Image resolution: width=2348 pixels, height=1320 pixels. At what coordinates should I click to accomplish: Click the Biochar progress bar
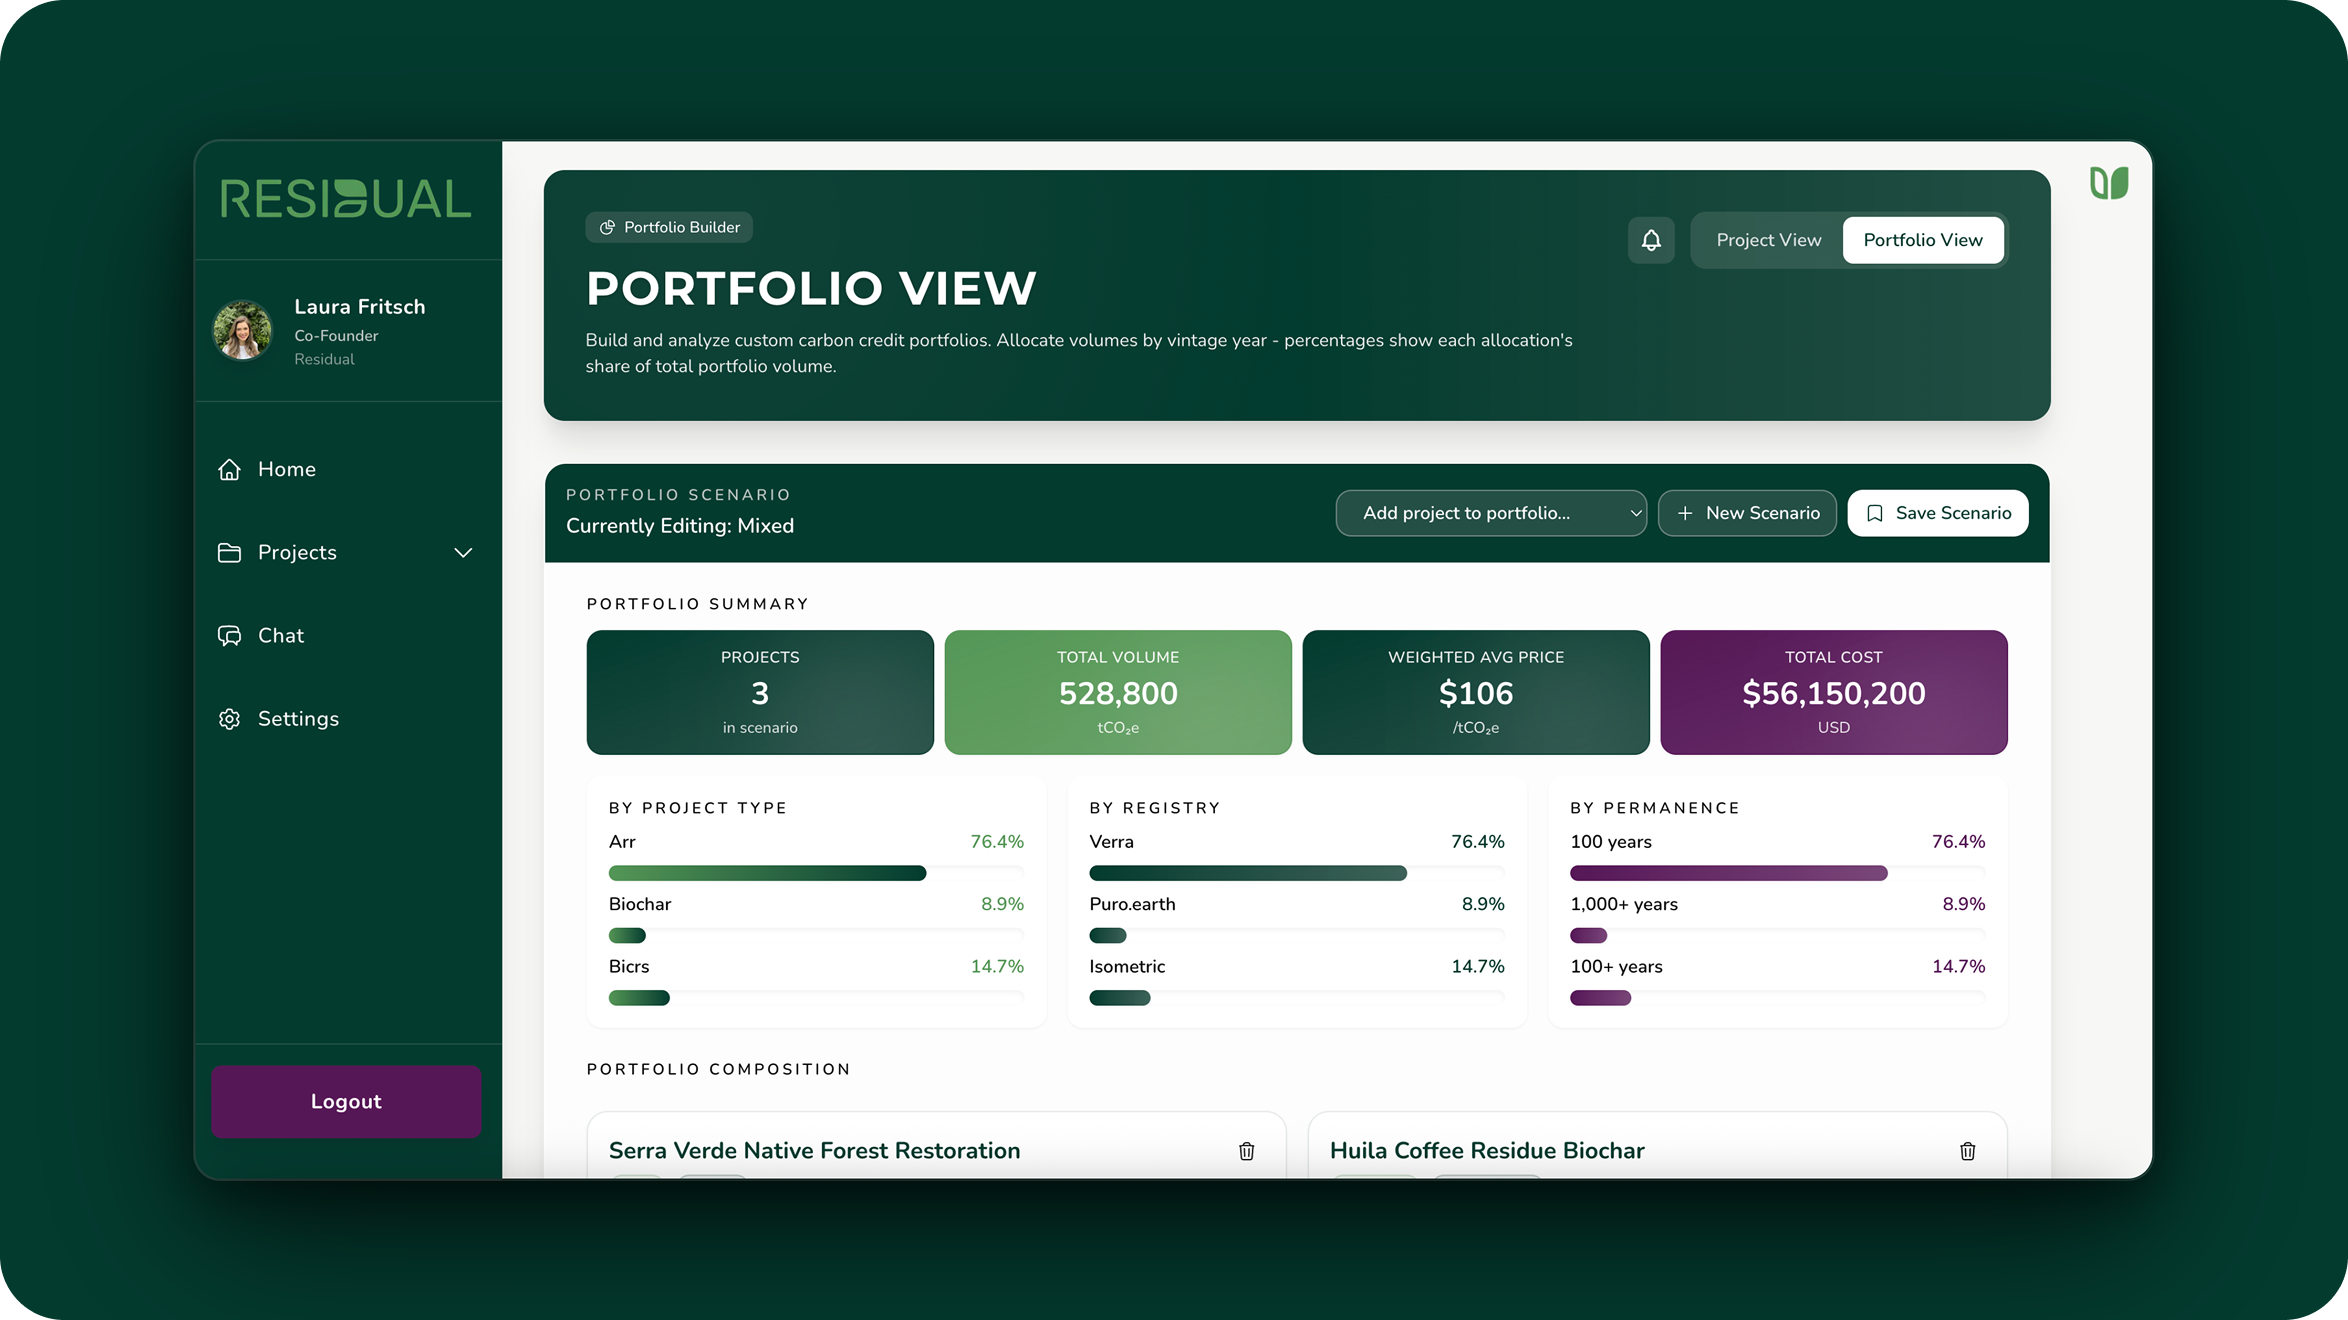coord(816,936)
